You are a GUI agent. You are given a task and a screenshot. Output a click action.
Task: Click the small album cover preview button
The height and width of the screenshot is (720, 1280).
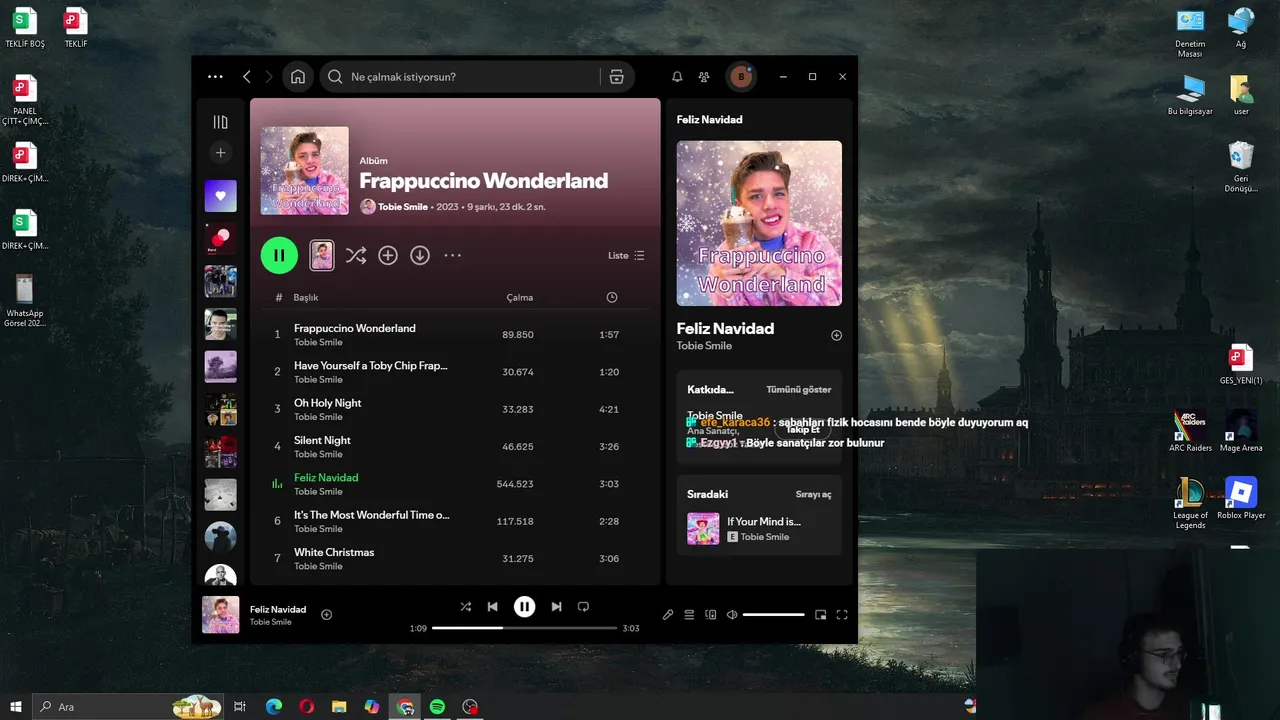tap(322, 255)
